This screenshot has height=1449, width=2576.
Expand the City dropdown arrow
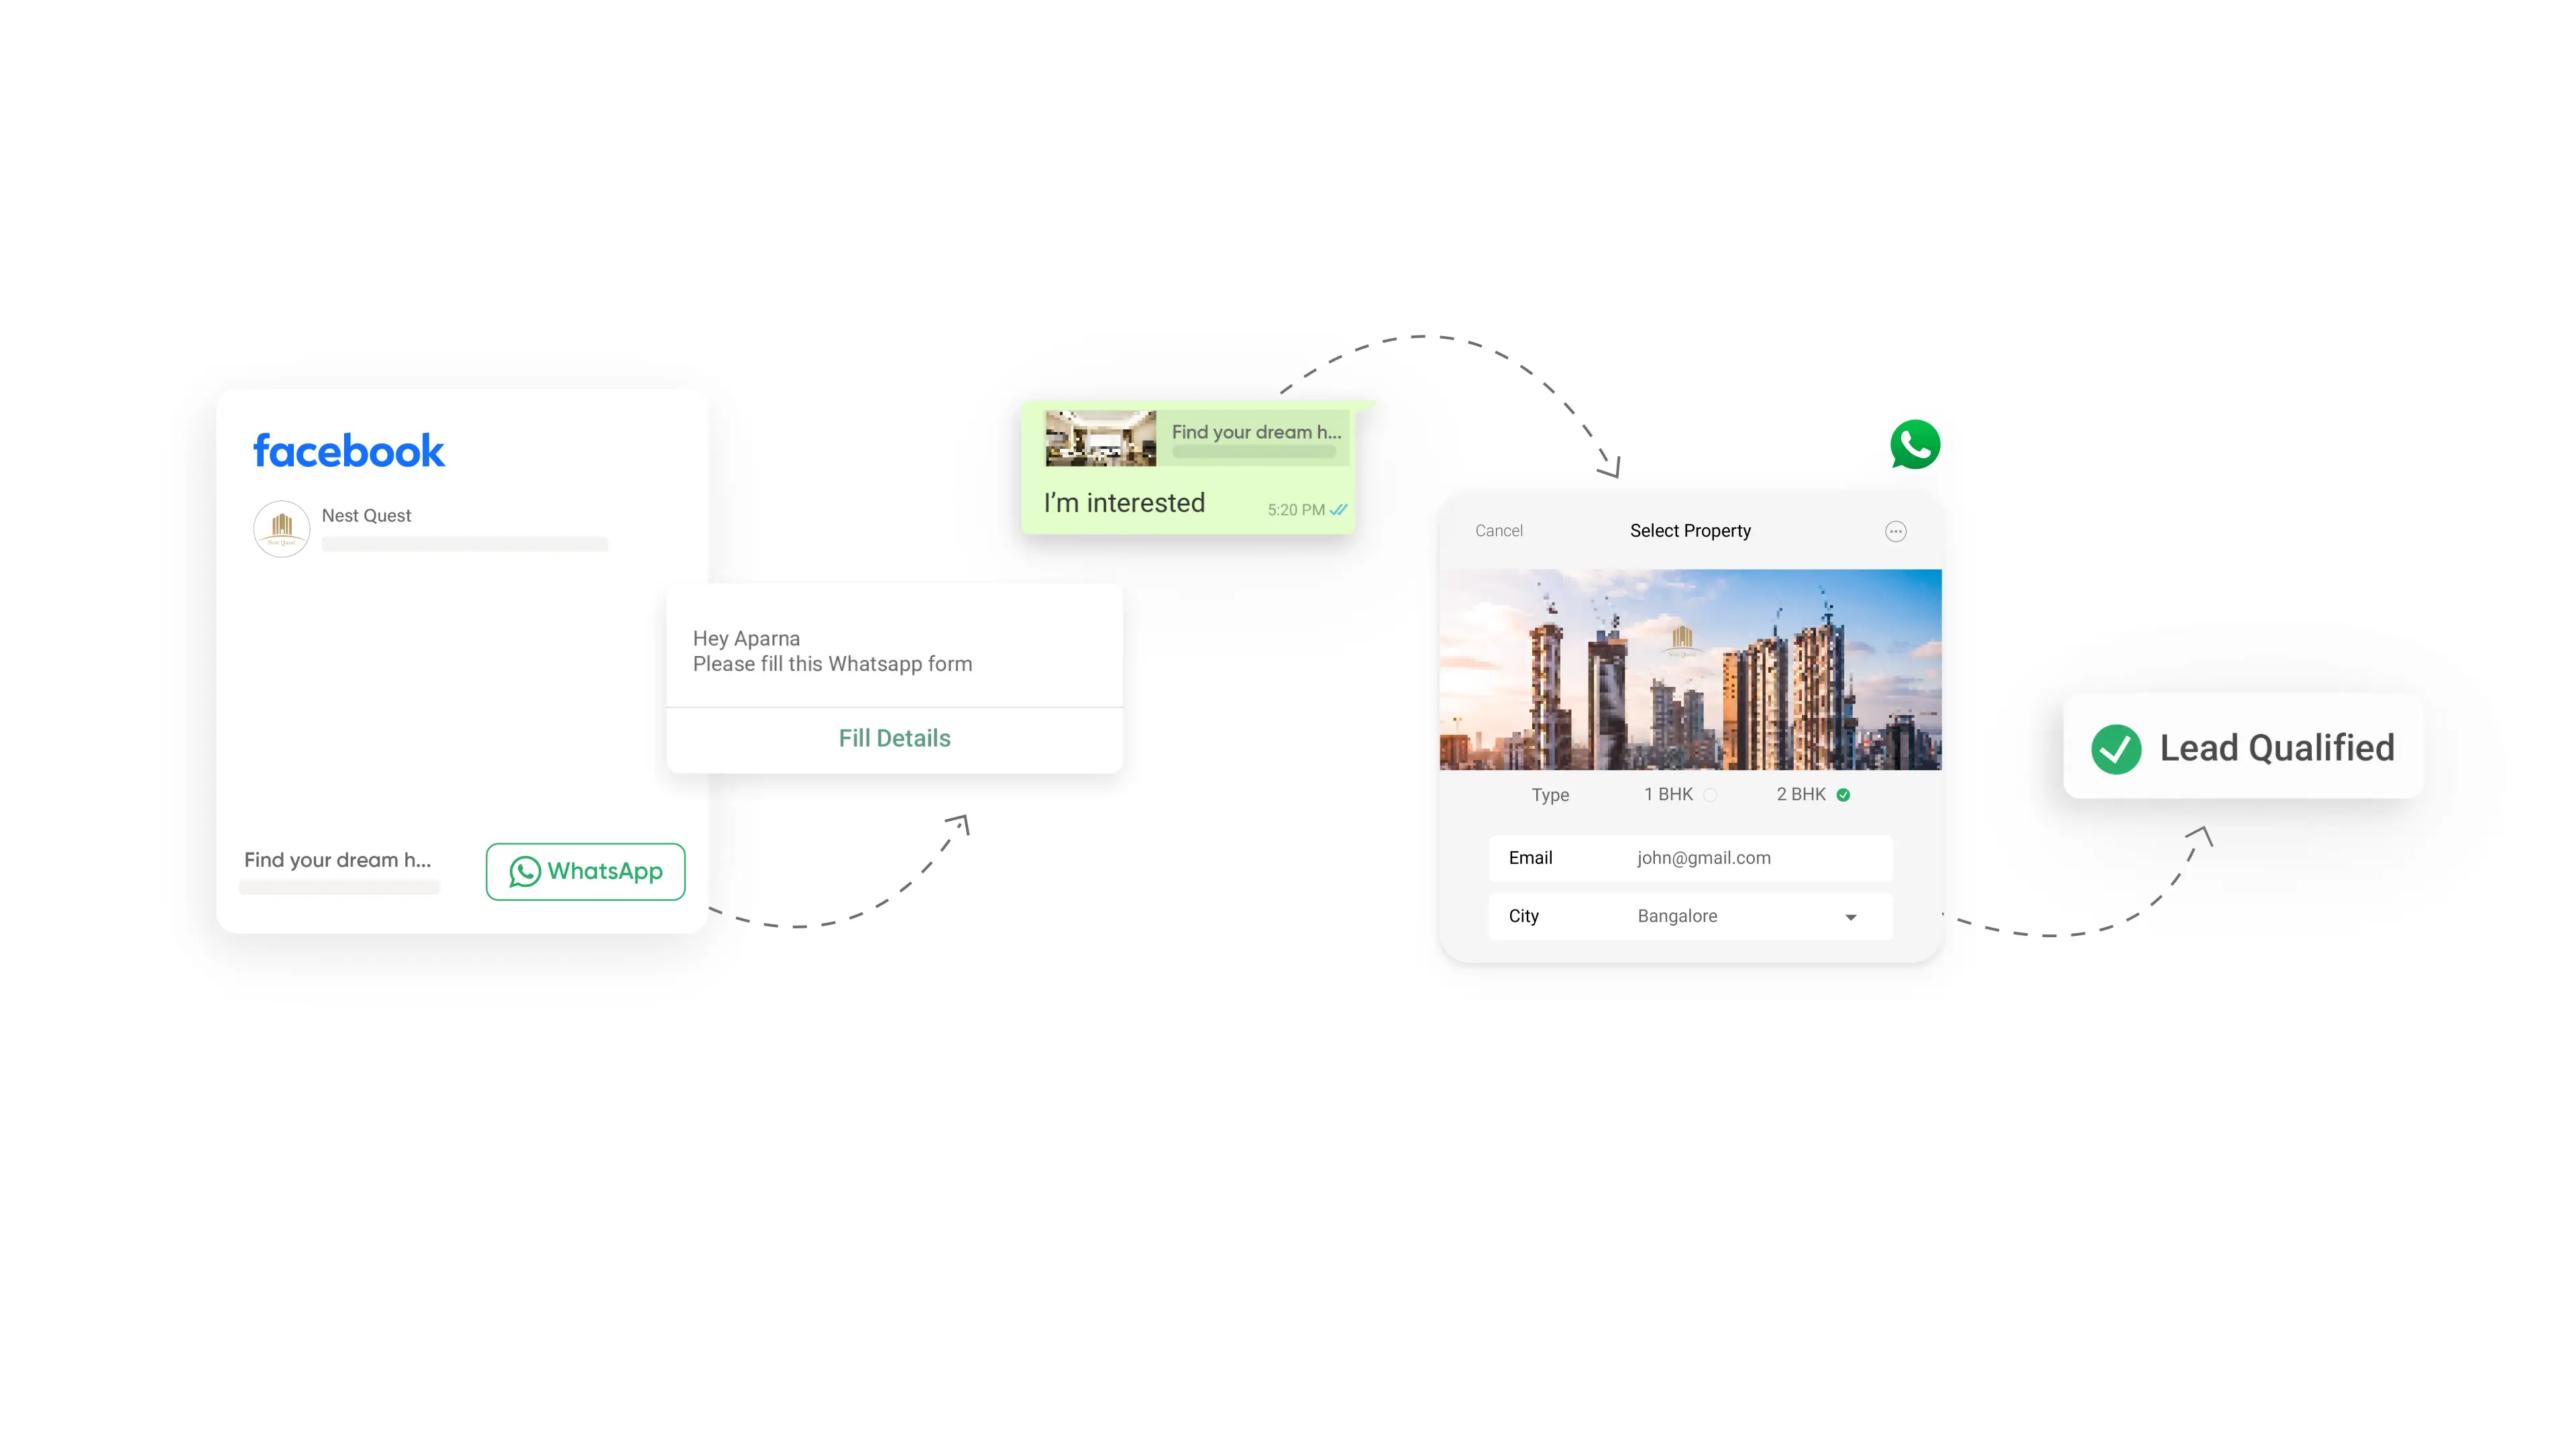click(x=1850, y=917)
